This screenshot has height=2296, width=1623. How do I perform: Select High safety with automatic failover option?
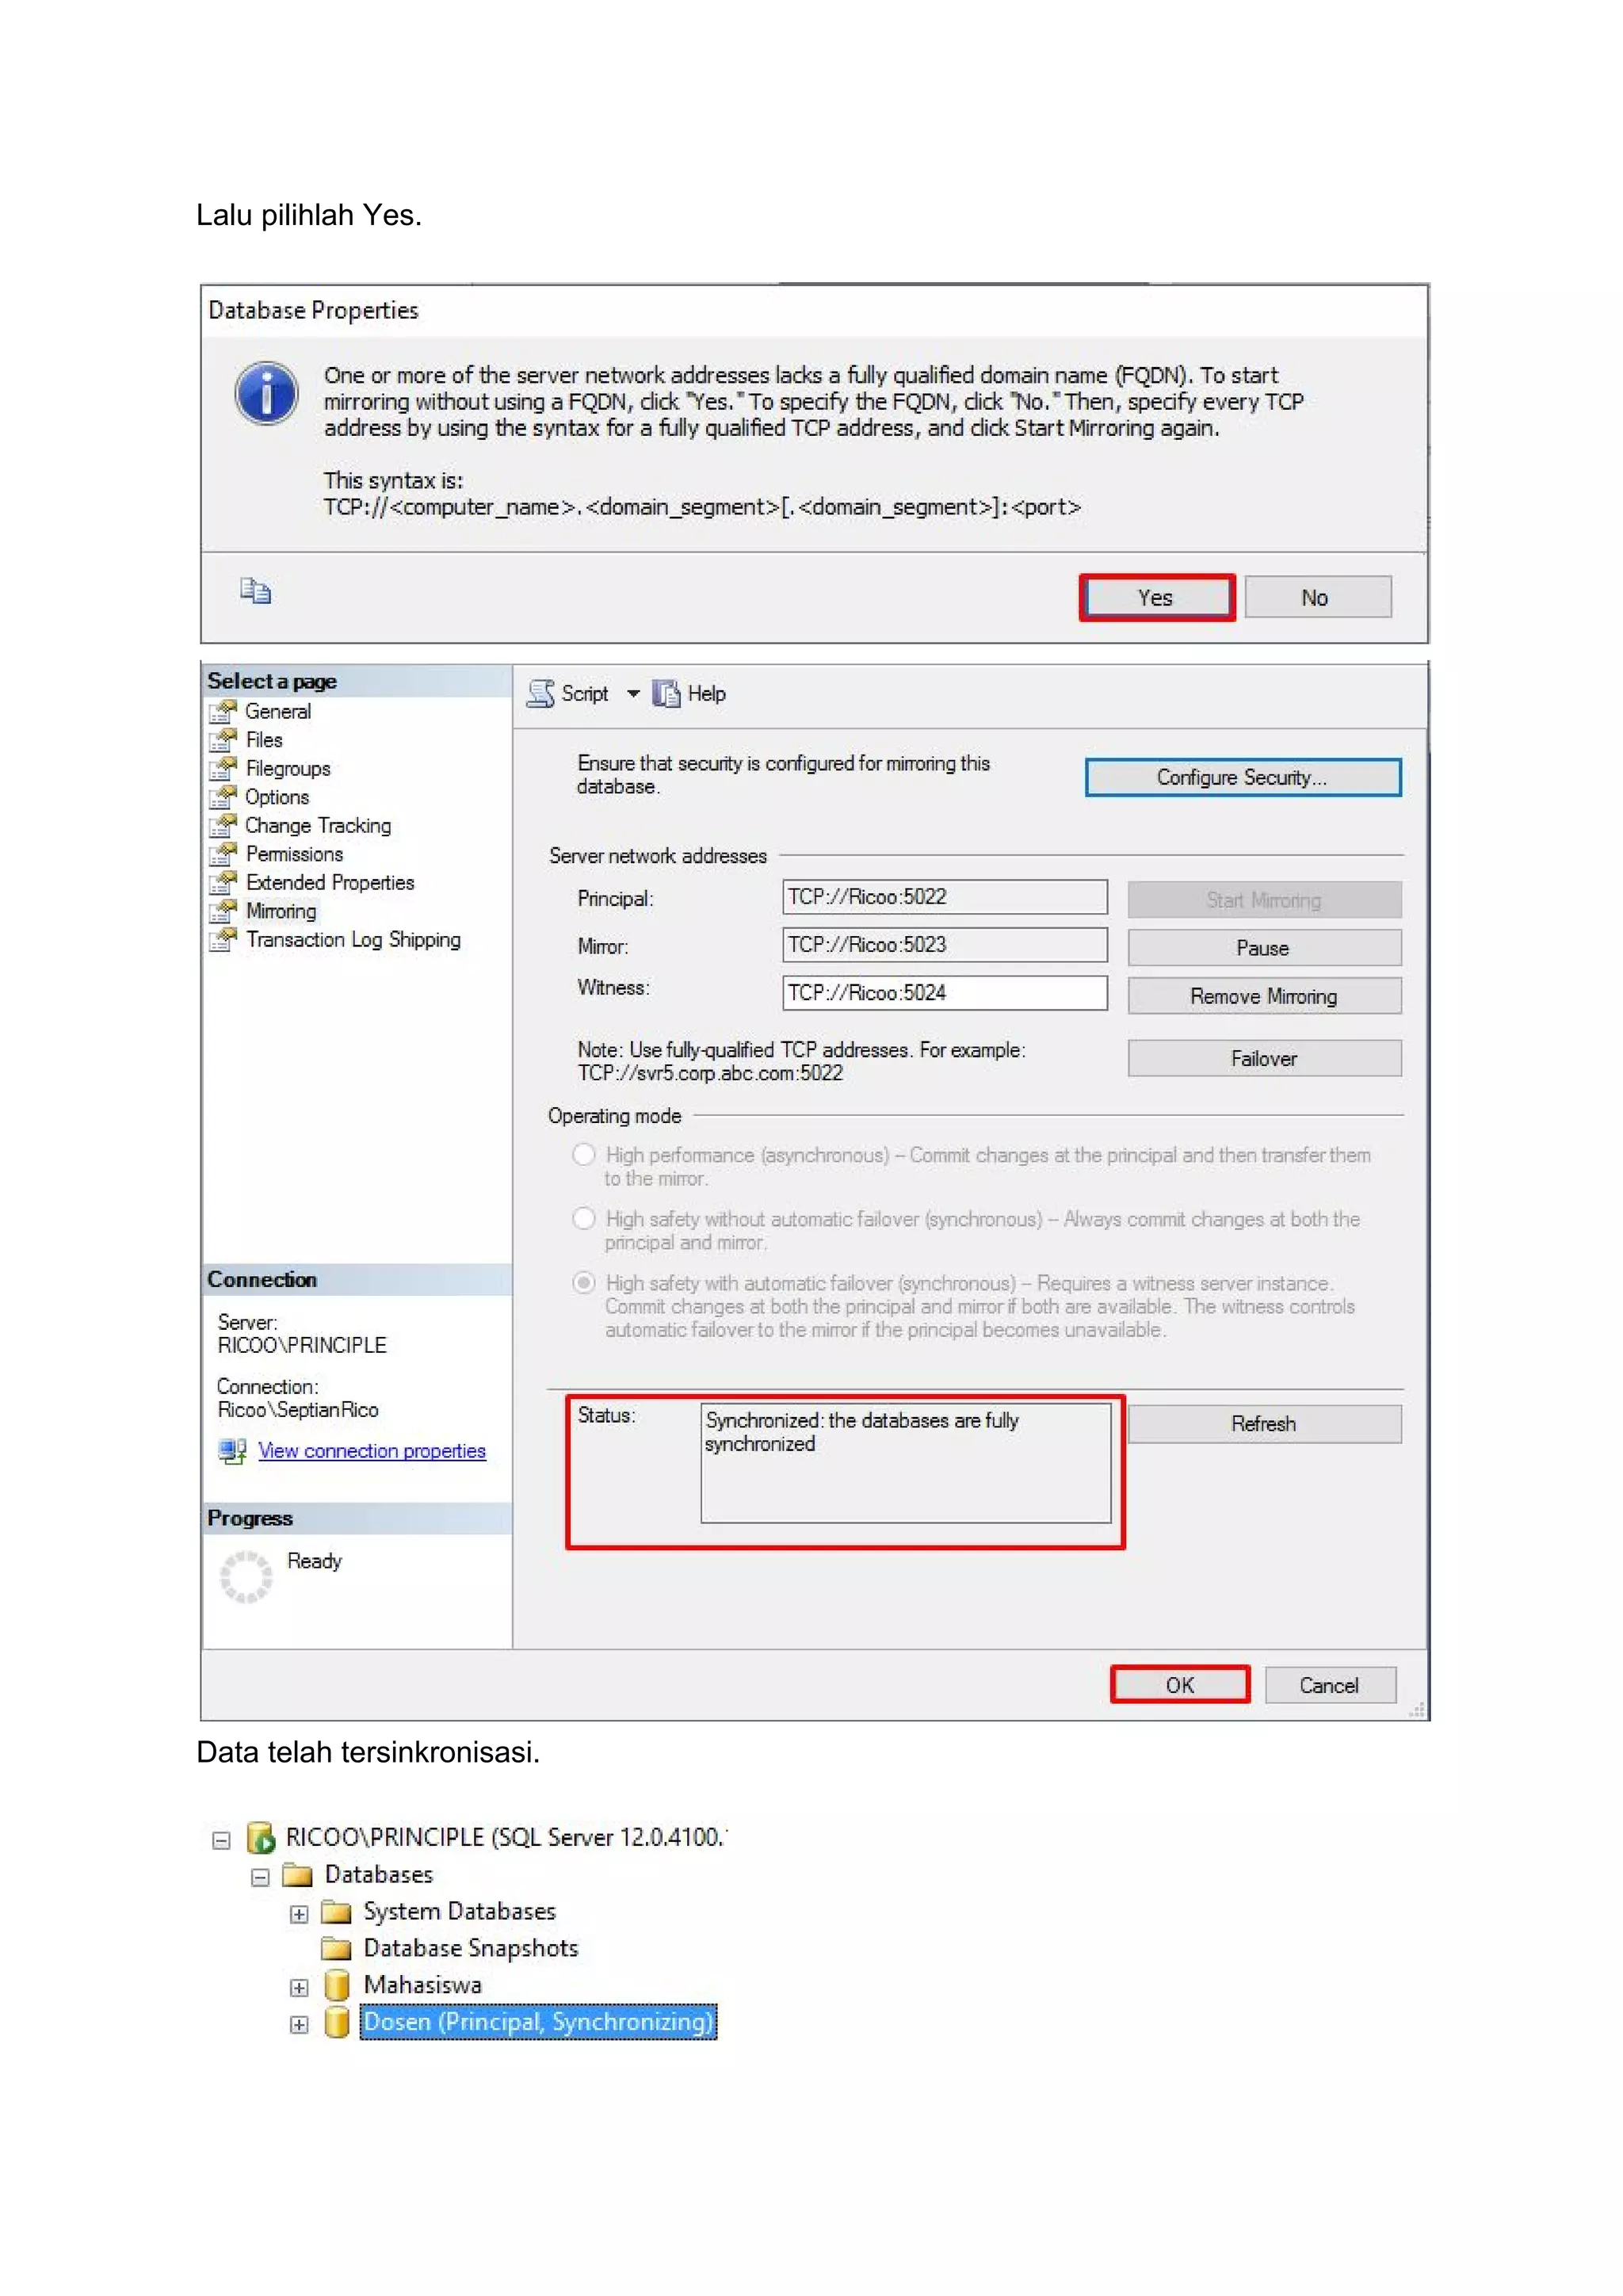coord(584,1283)
